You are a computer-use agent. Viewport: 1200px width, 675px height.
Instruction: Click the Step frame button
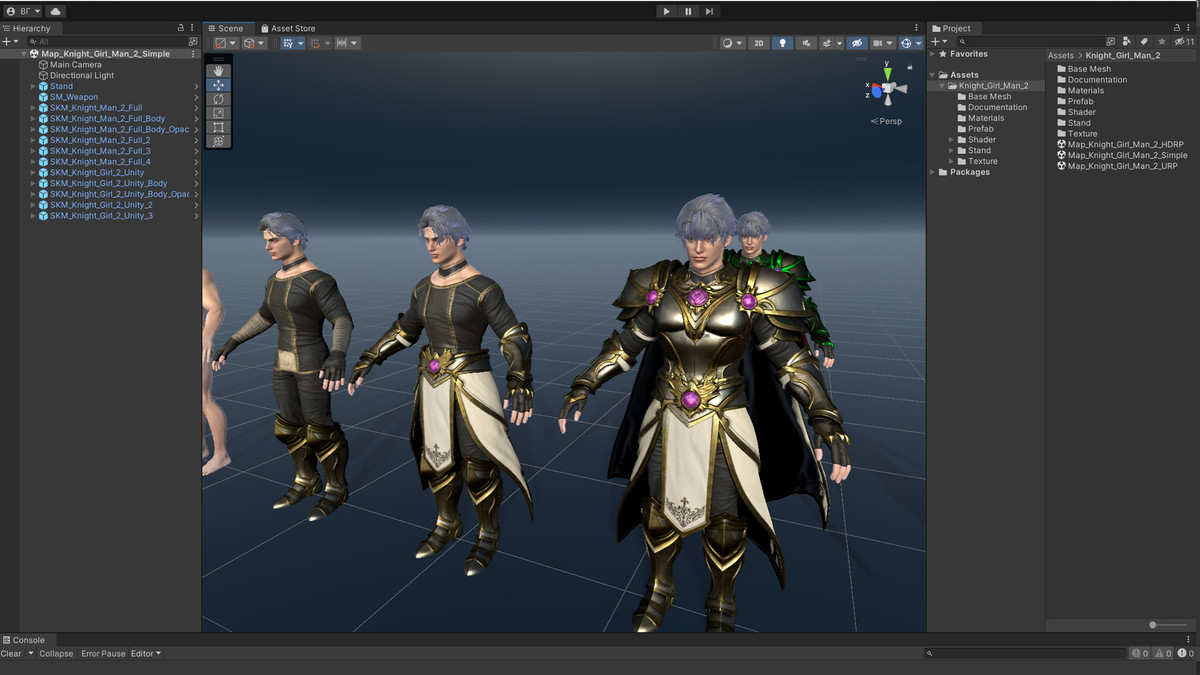click(x=709, y=11)
